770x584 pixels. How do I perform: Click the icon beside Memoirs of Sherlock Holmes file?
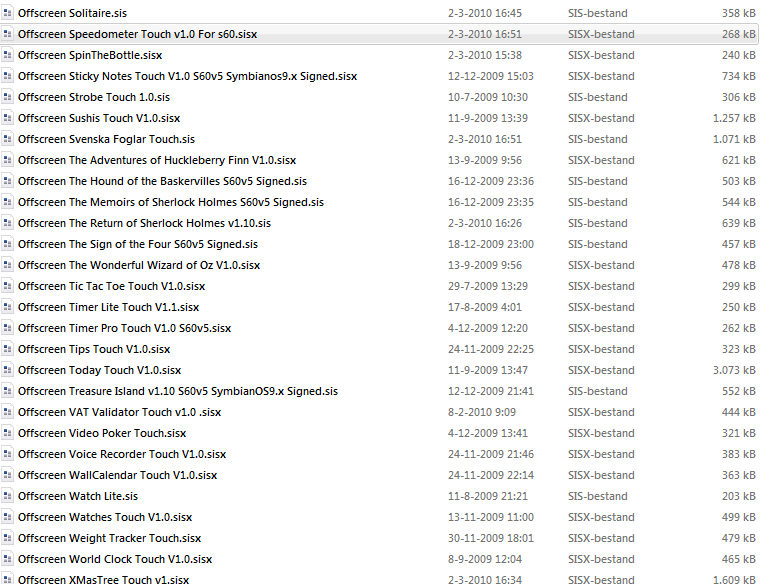click(7, 202)
